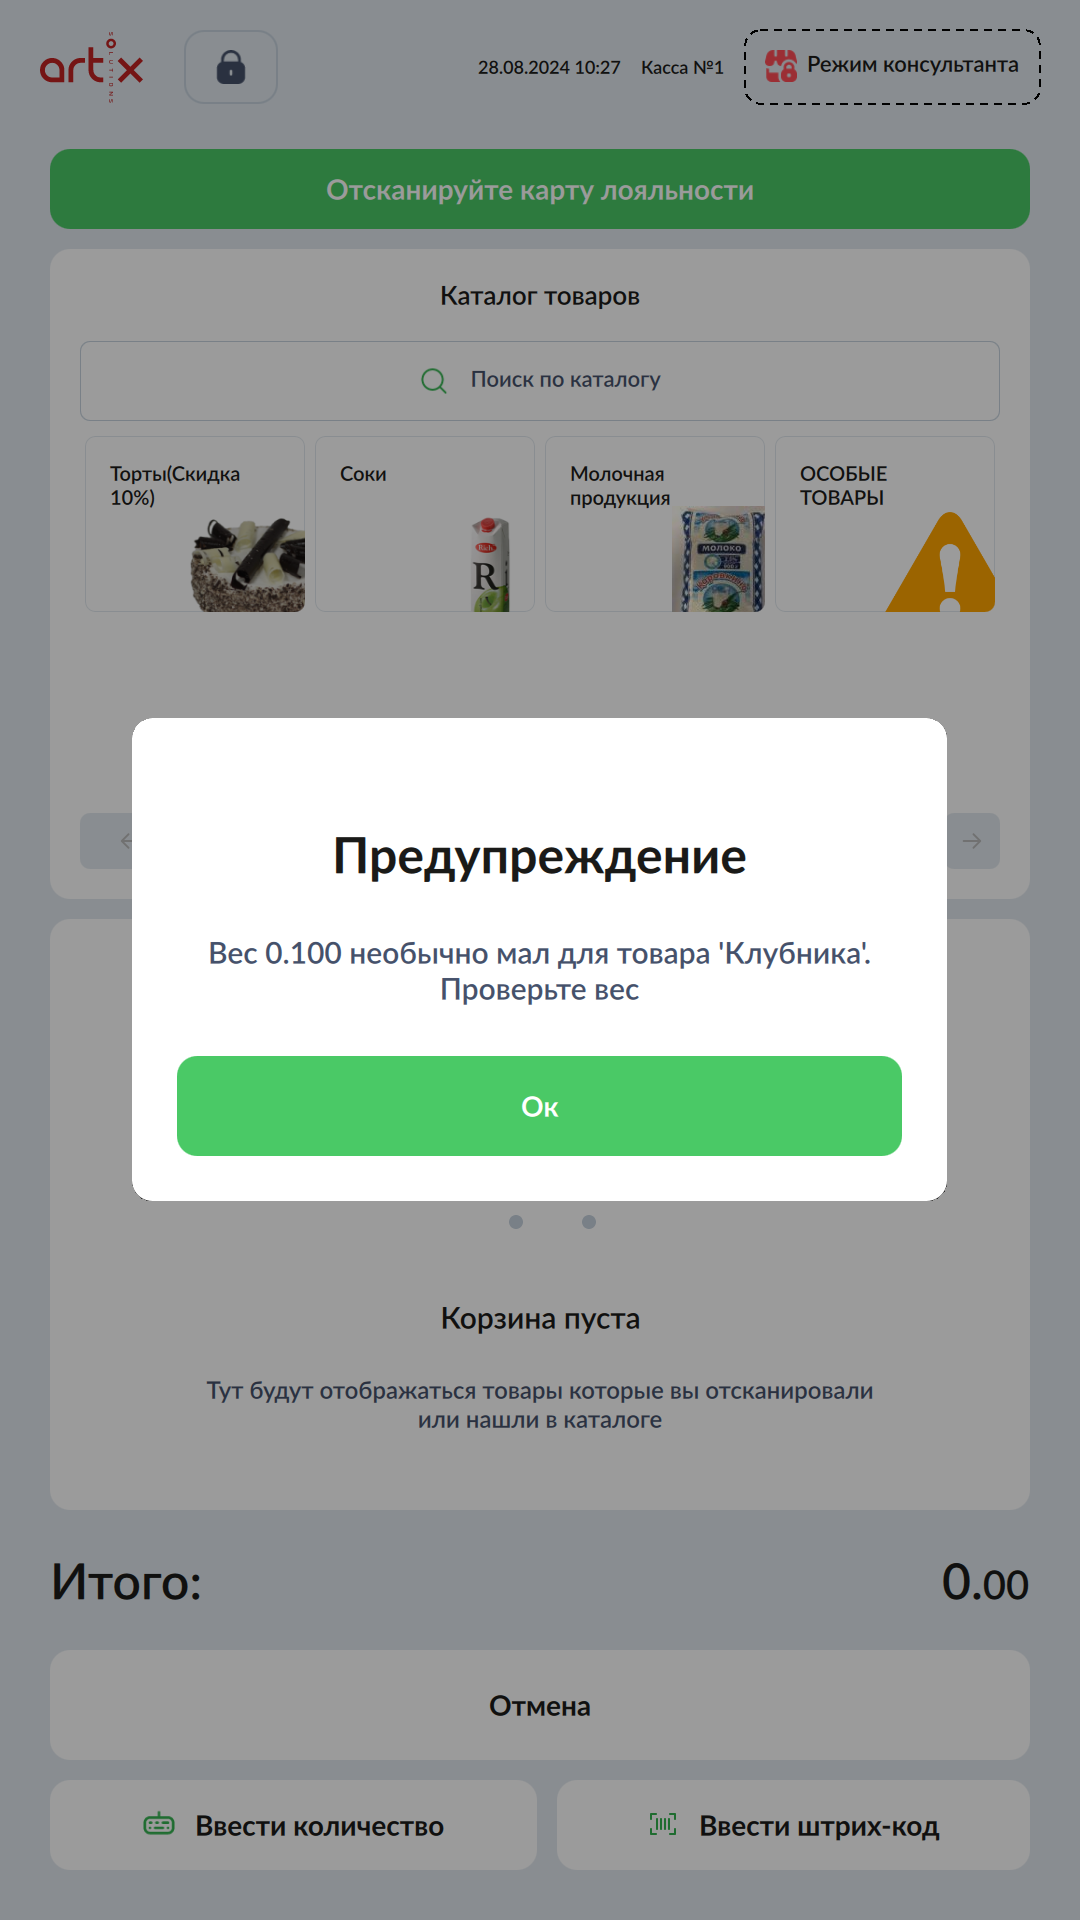Tap Отсканируйте карту лояльности banner
Viewport: 1080px width, 1920px height.
coord(540,189)
